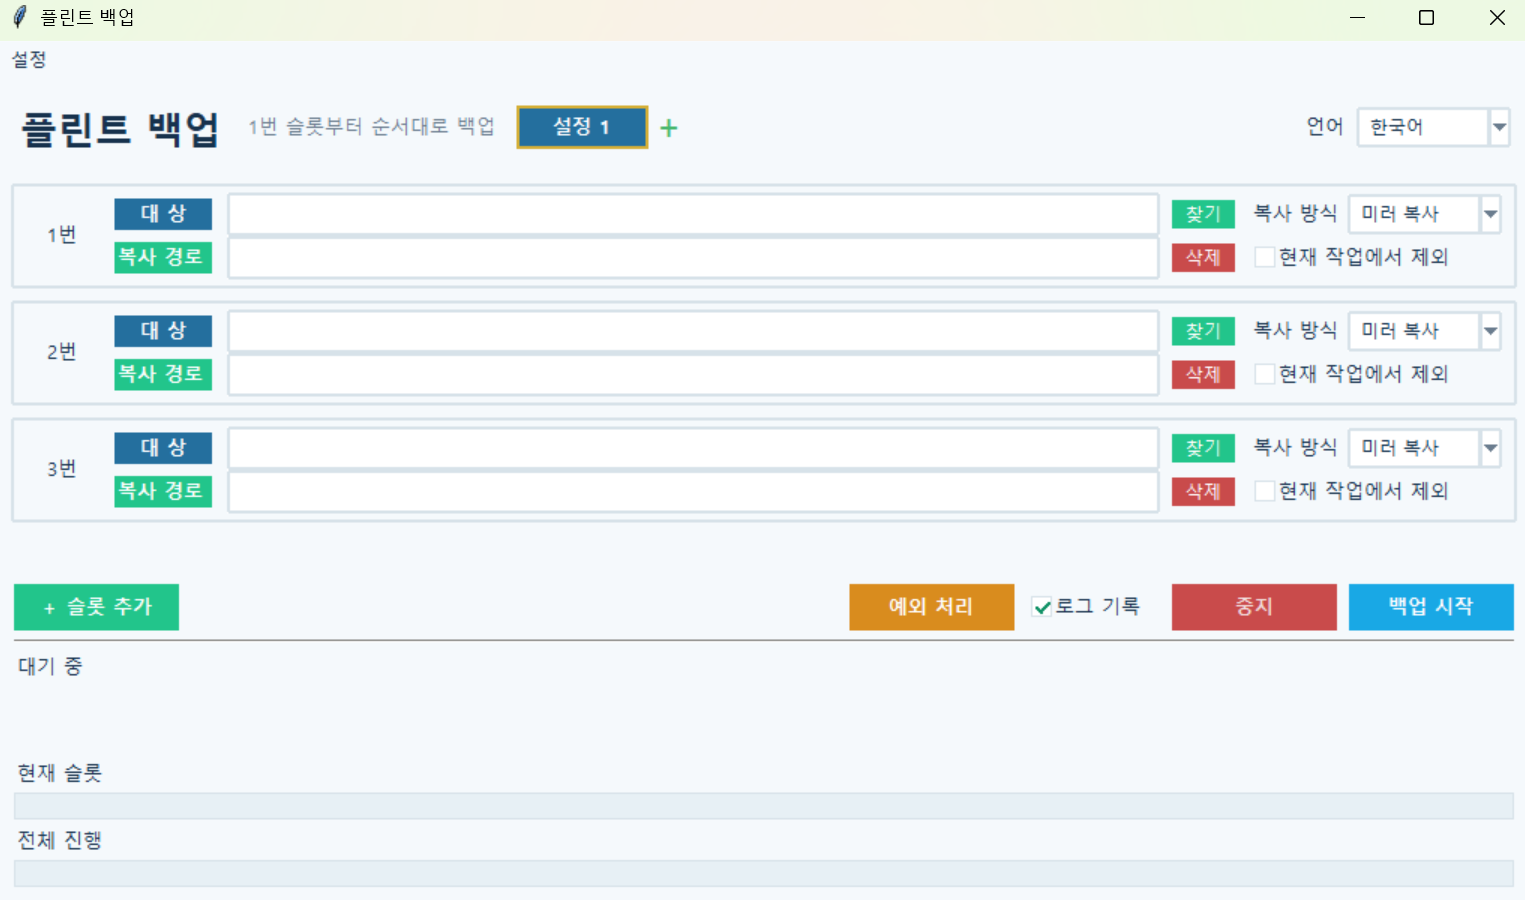Focus the 대 상 path field of slot 2번
Screen dimensions: 1525x900
point(693,331)
